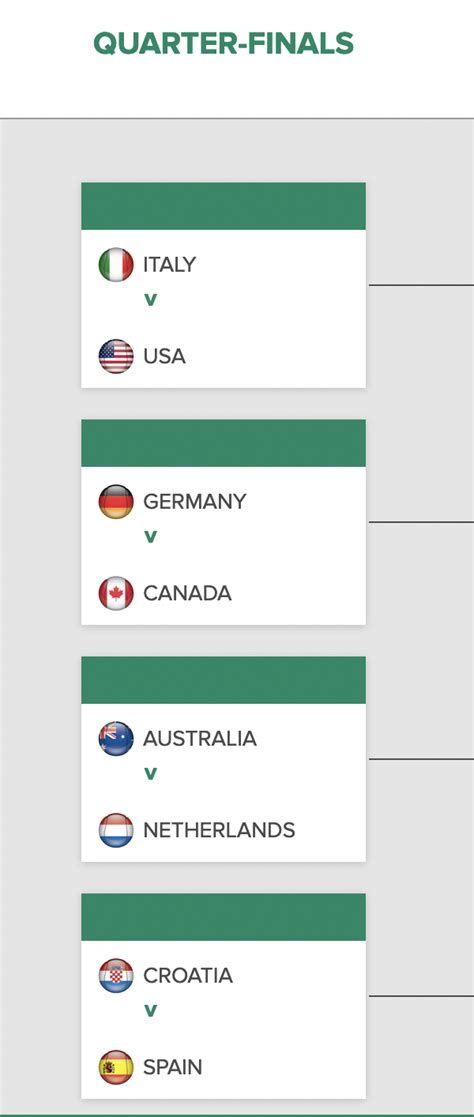Select the GERMANY team name
474x1117 pixels.
click(x=195, y=502)
